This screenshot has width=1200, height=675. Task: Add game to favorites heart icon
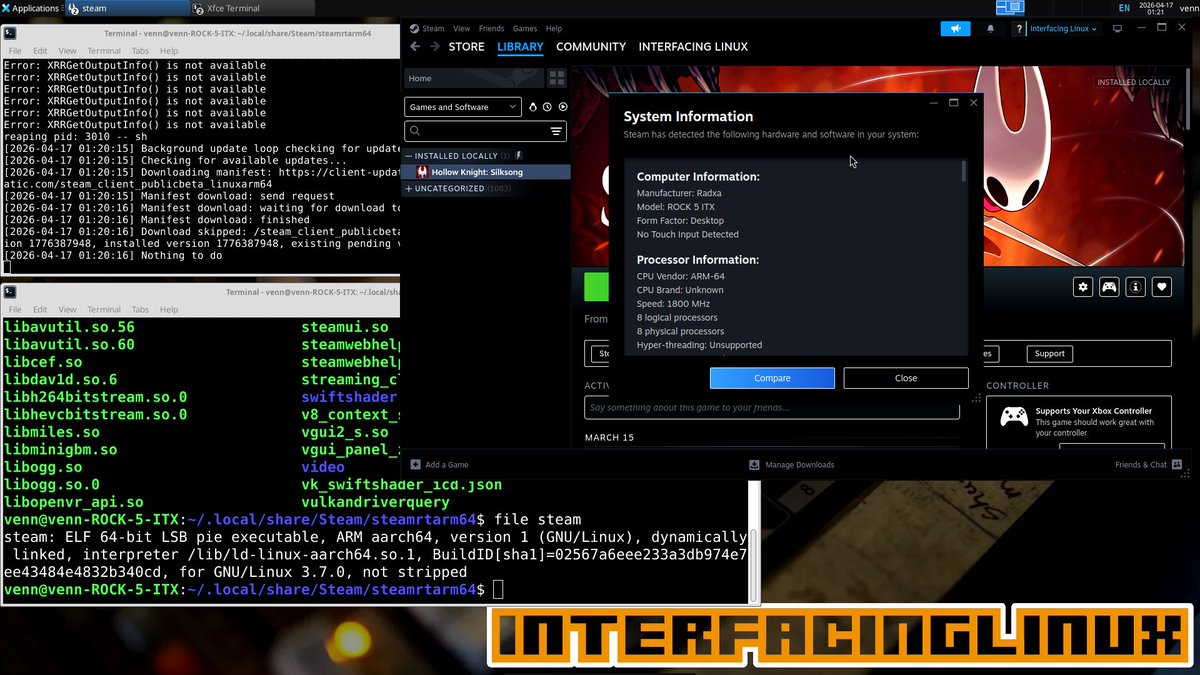click(x=1161, y=287)
